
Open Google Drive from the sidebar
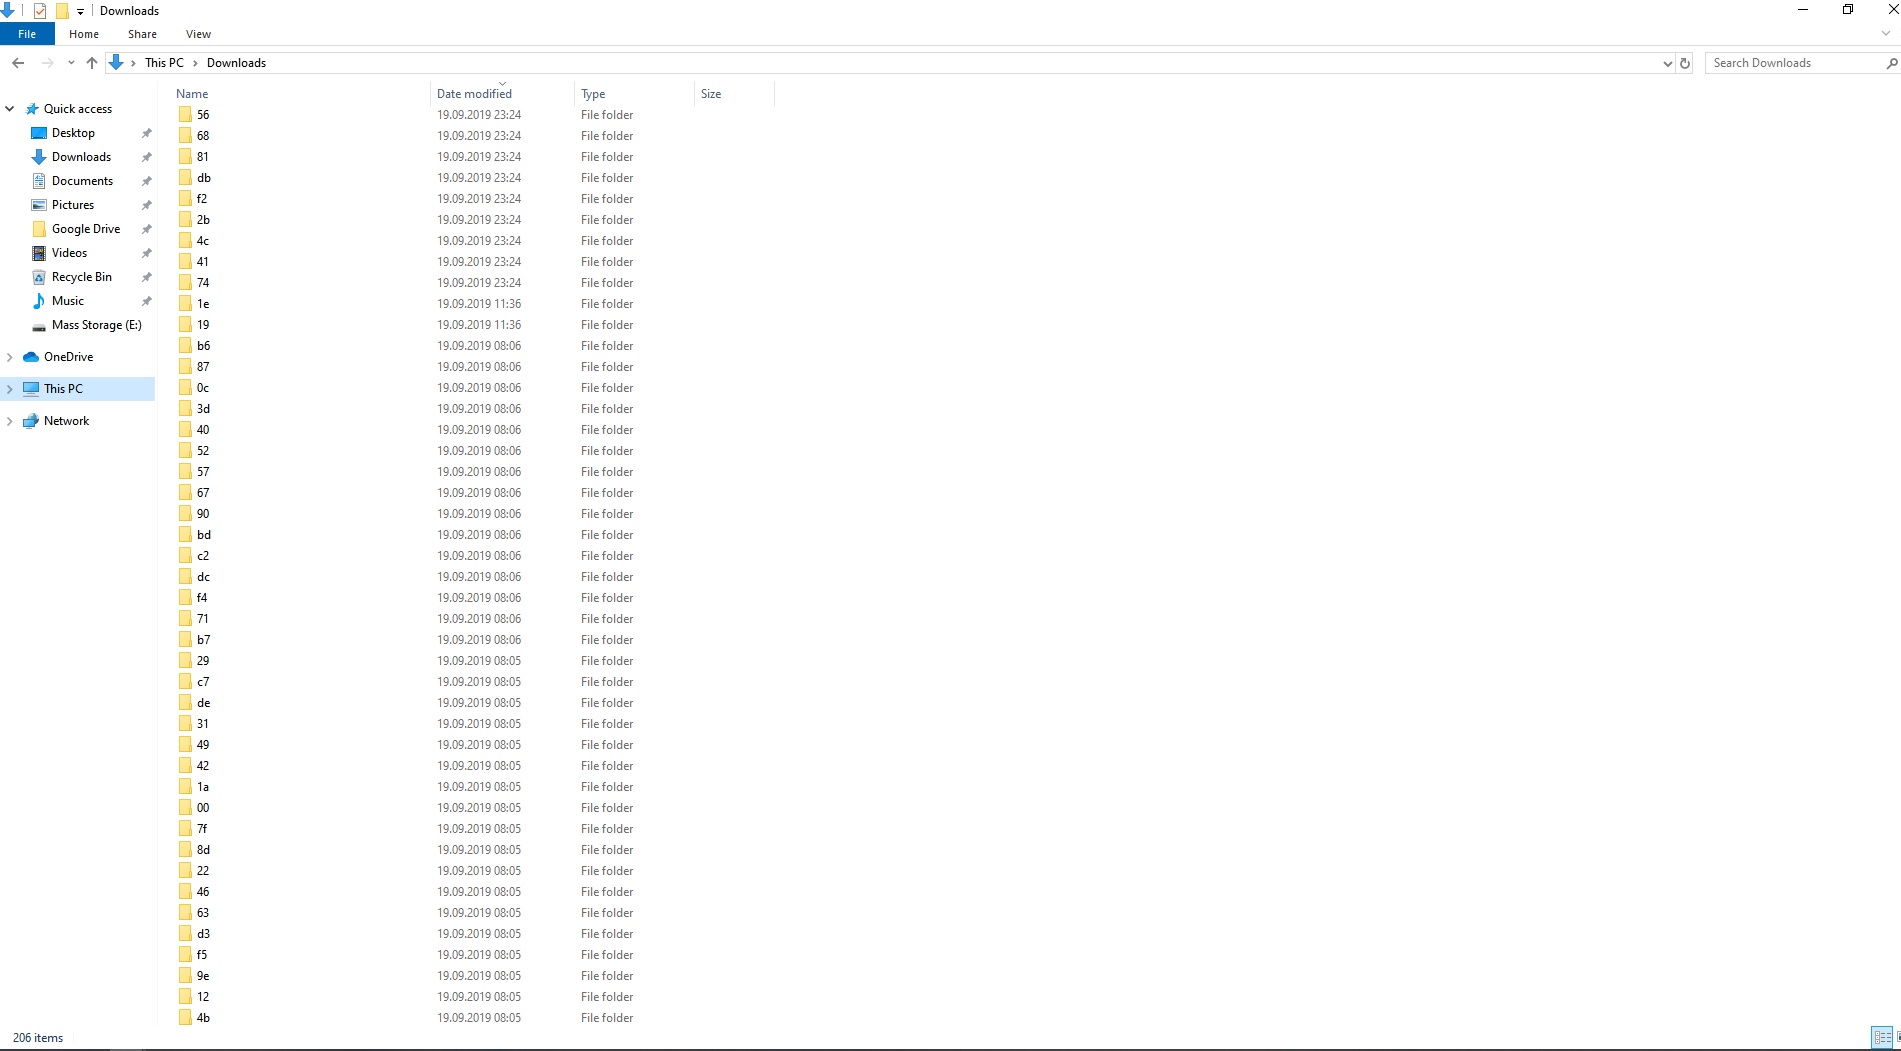pos(86,229)
